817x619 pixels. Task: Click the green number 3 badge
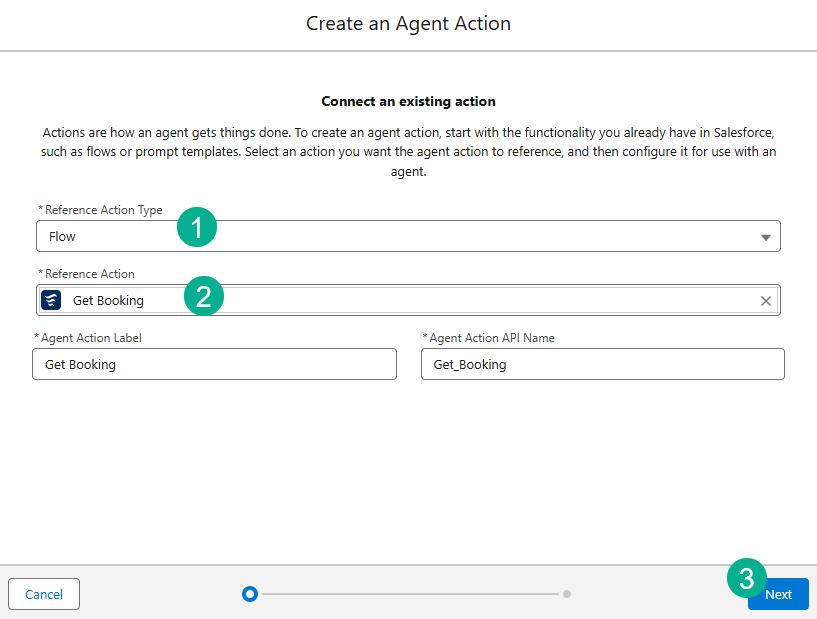746,577
